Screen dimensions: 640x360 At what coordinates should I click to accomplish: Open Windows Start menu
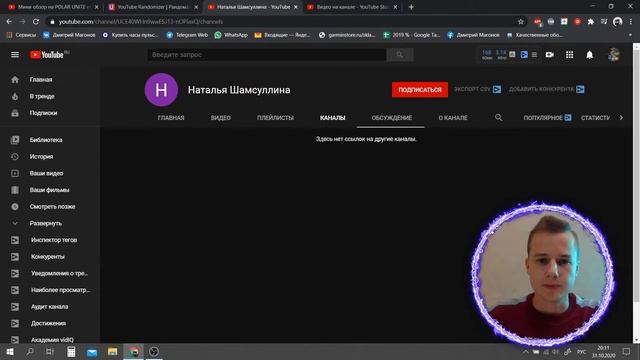(x=10, y=351)
